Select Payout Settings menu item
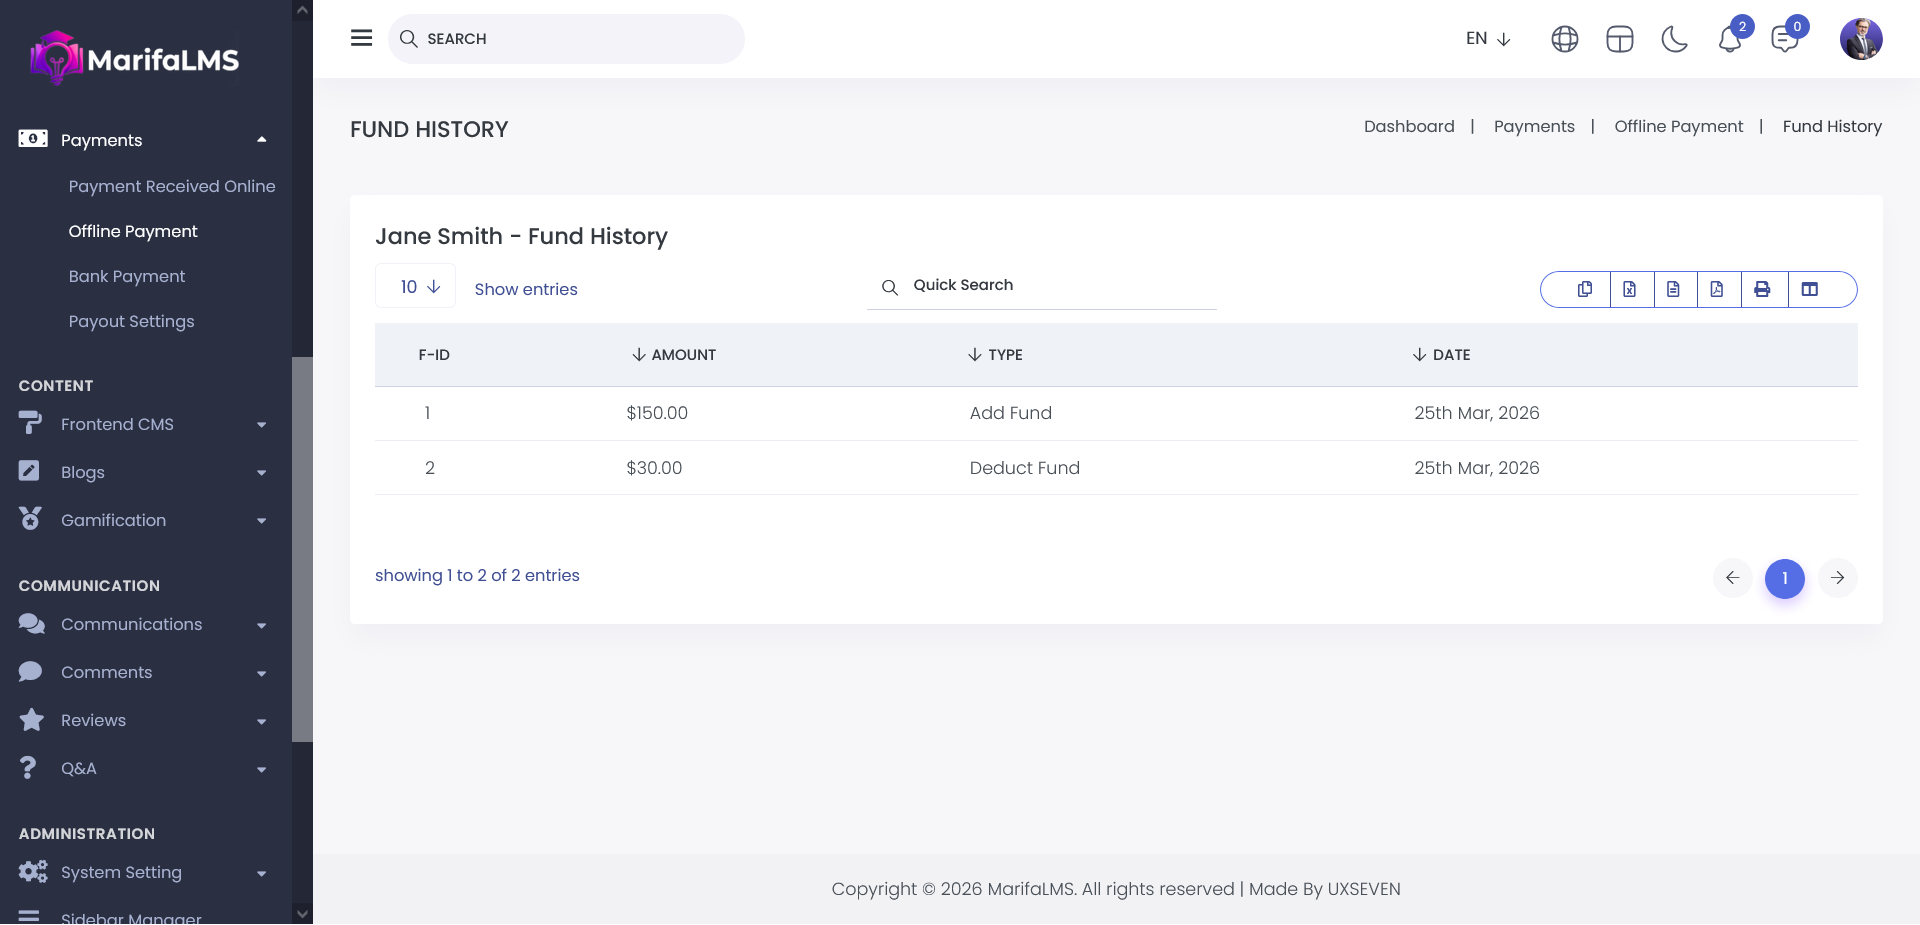Screen dimensions: 1920x925 coord(131,321)
